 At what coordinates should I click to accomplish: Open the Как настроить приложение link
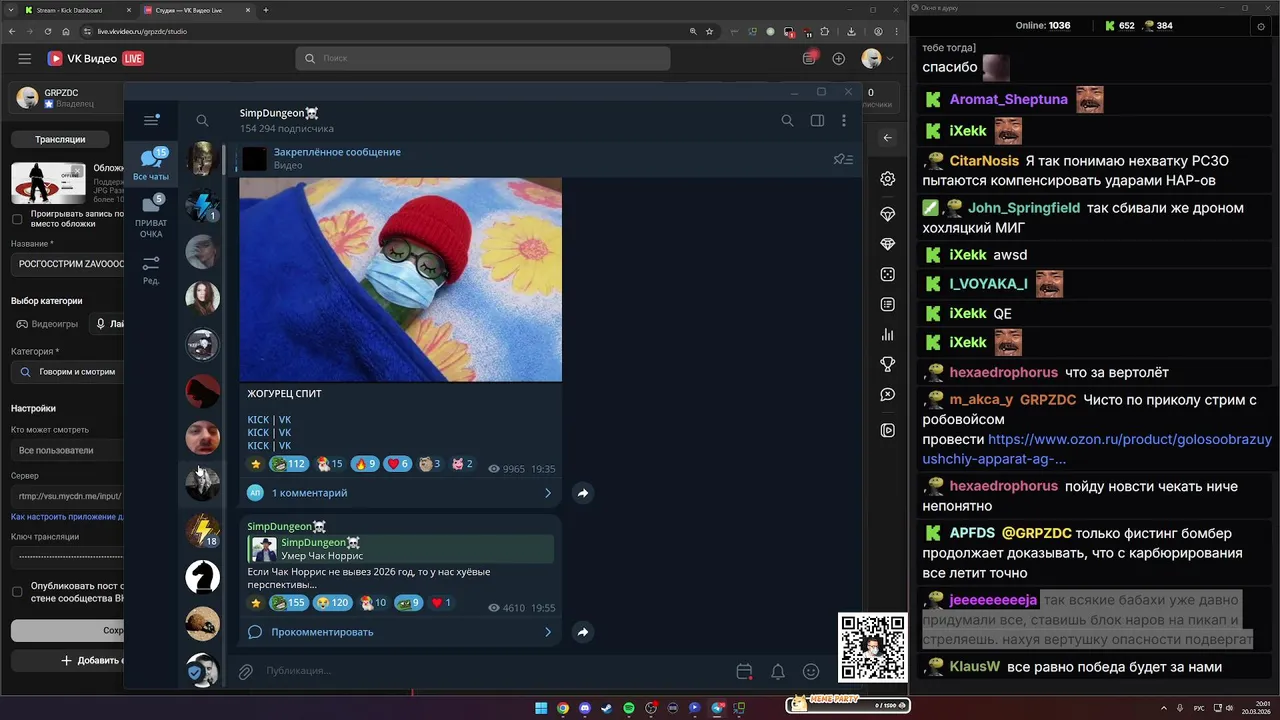(67, 517)
